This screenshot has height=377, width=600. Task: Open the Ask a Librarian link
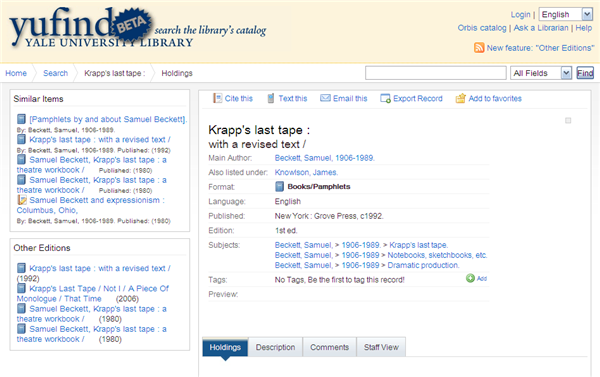click(541, 28)
